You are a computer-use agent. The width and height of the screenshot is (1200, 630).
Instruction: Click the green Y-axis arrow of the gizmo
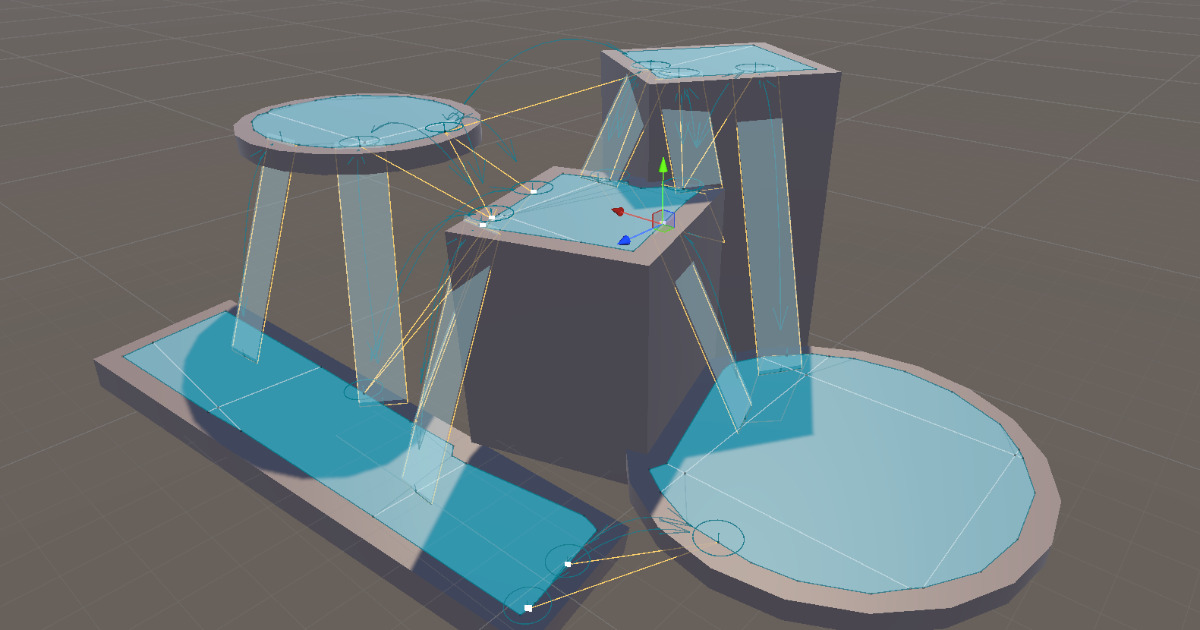point(663,165)
